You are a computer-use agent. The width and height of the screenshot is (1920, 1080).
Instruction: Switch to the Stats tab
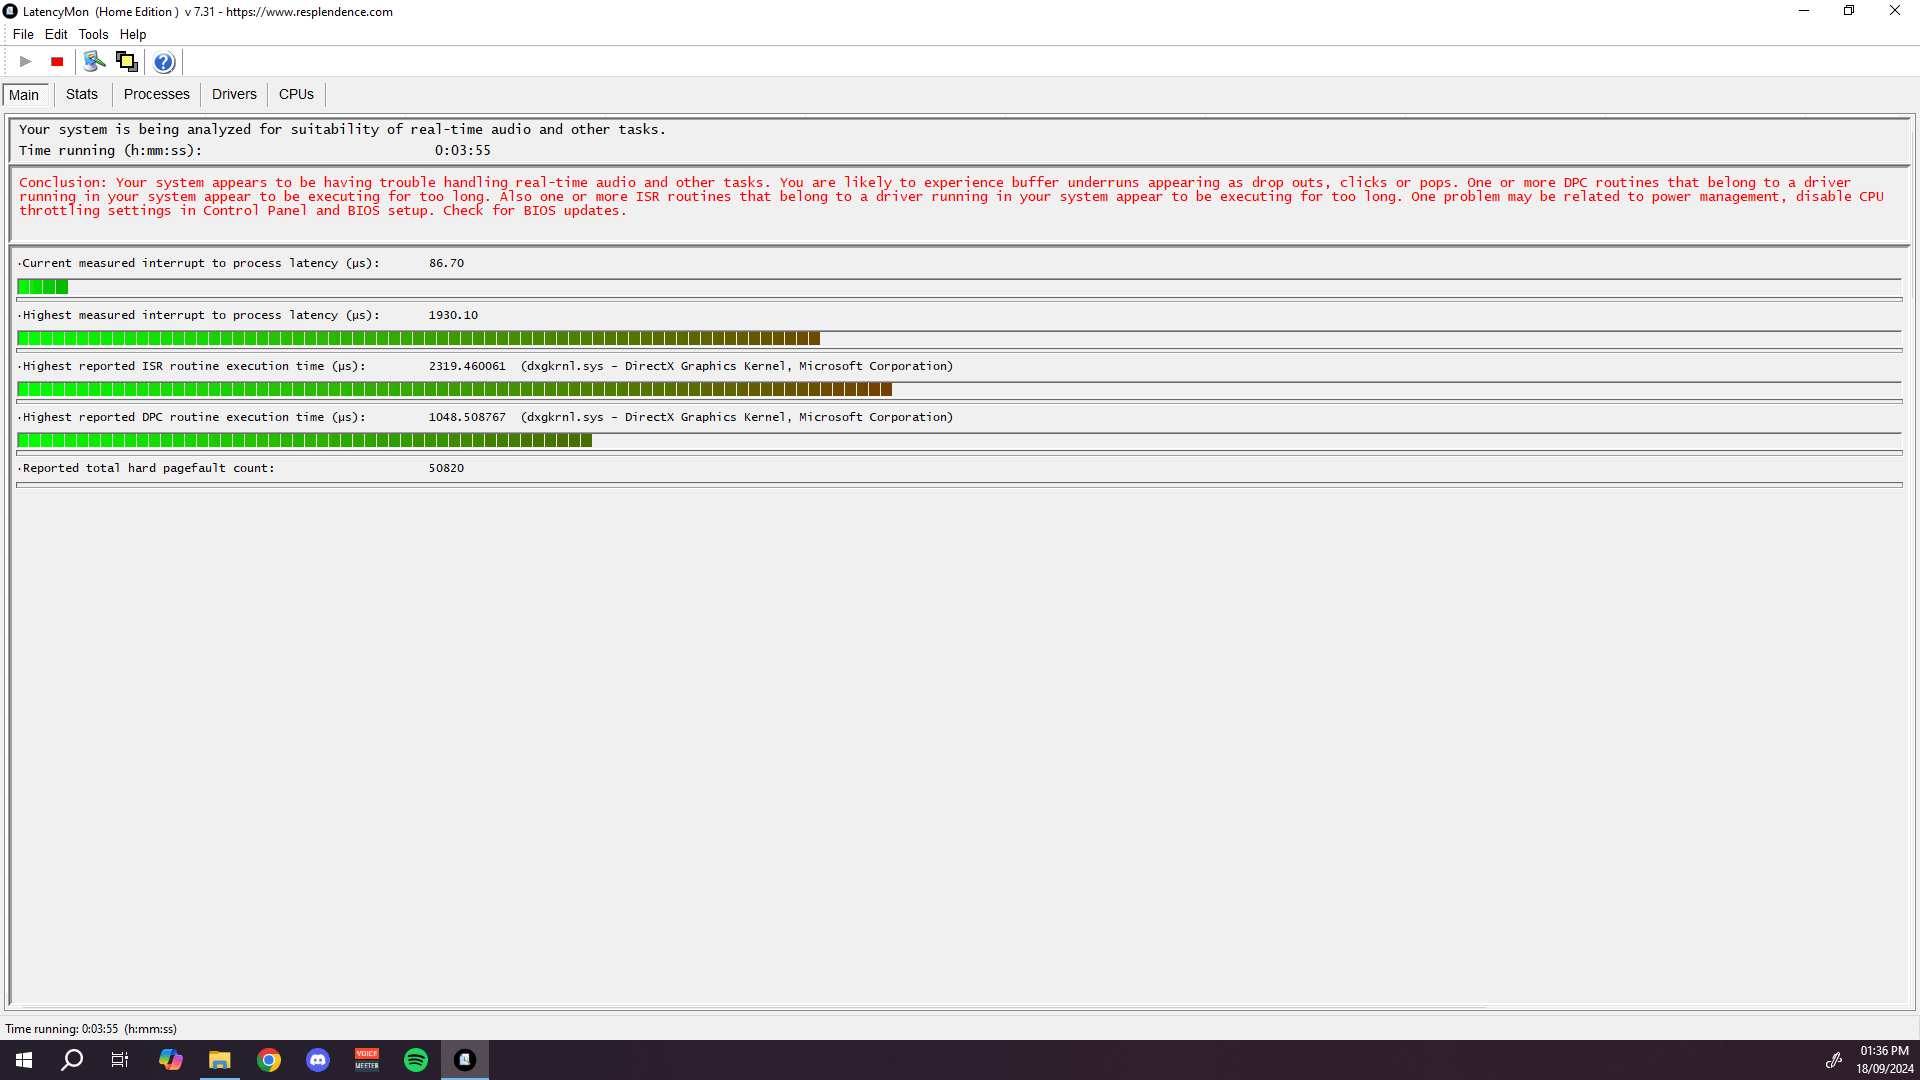[x=82, y=94]
